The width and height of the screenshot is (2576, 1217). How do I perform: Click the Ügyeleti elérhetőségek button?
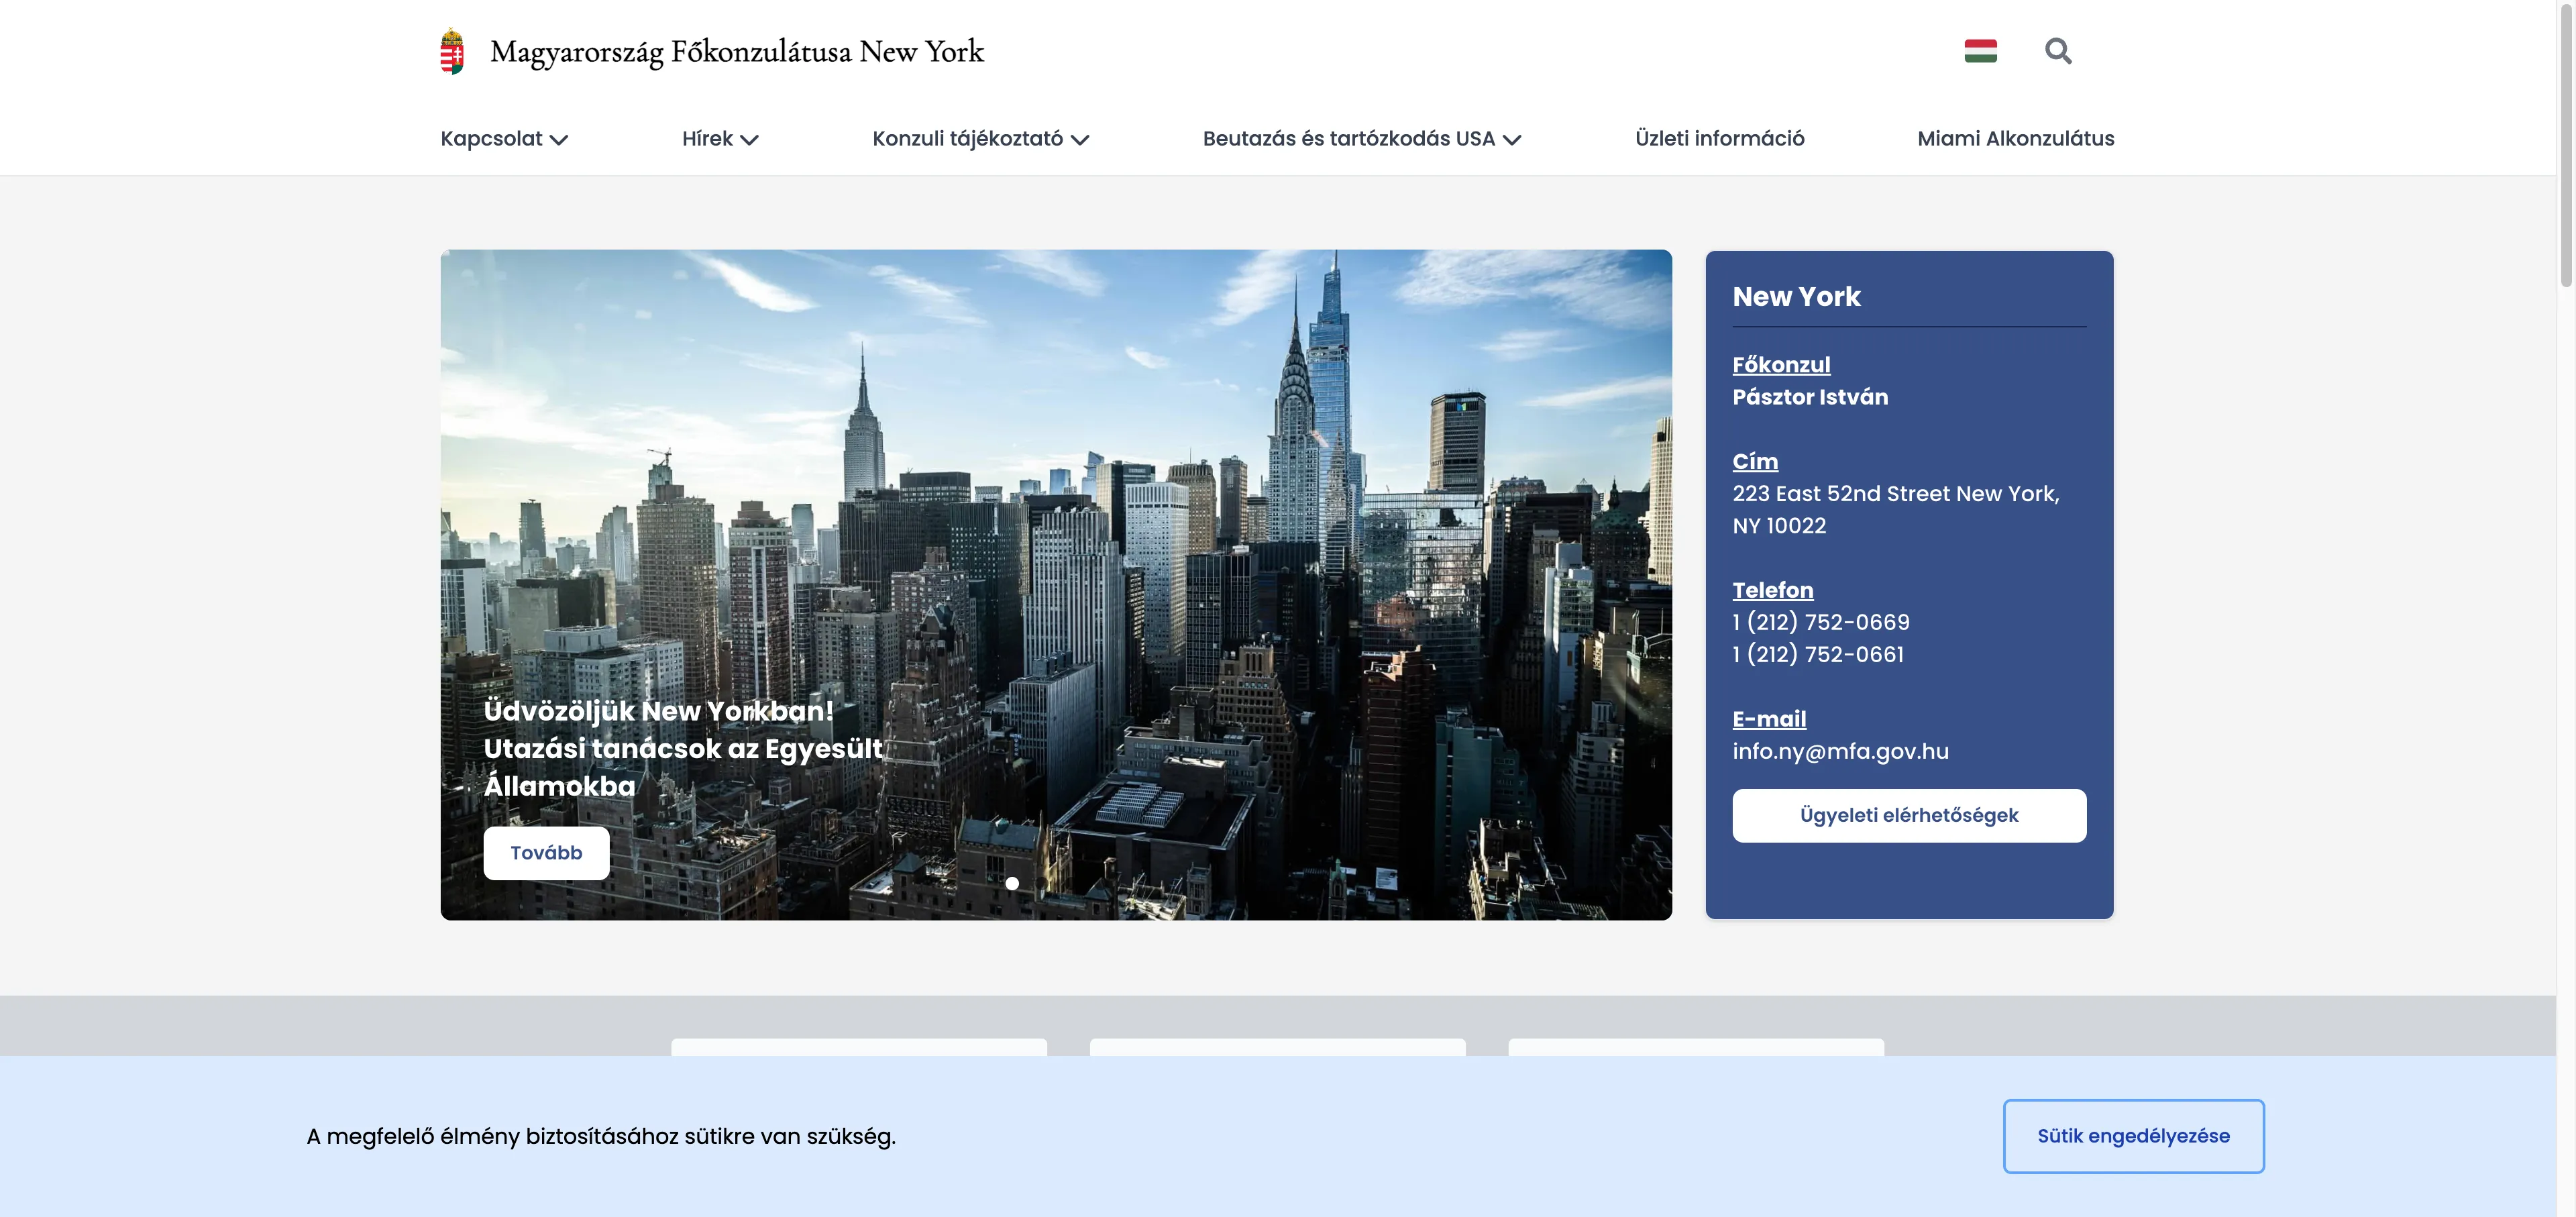coord(1909,815)
